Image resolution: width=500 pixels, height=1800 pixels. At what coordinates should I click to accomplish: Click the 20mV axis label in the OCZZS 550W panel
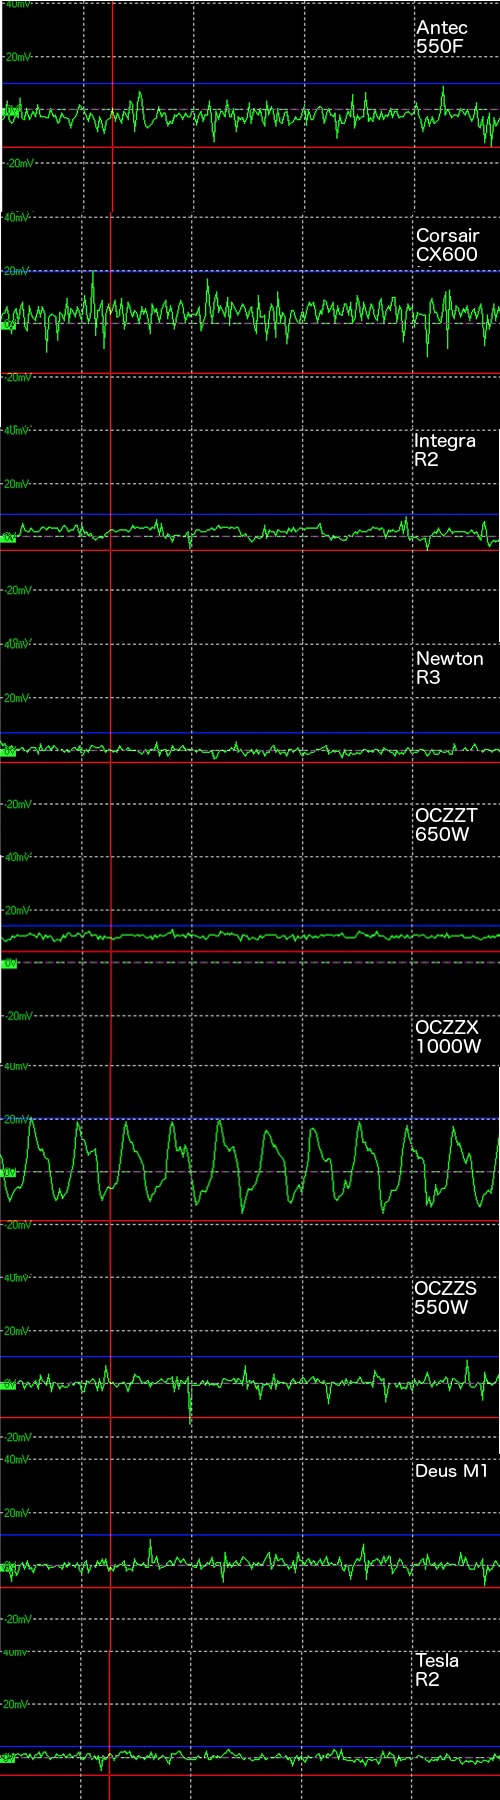(x=18, y=1331)
